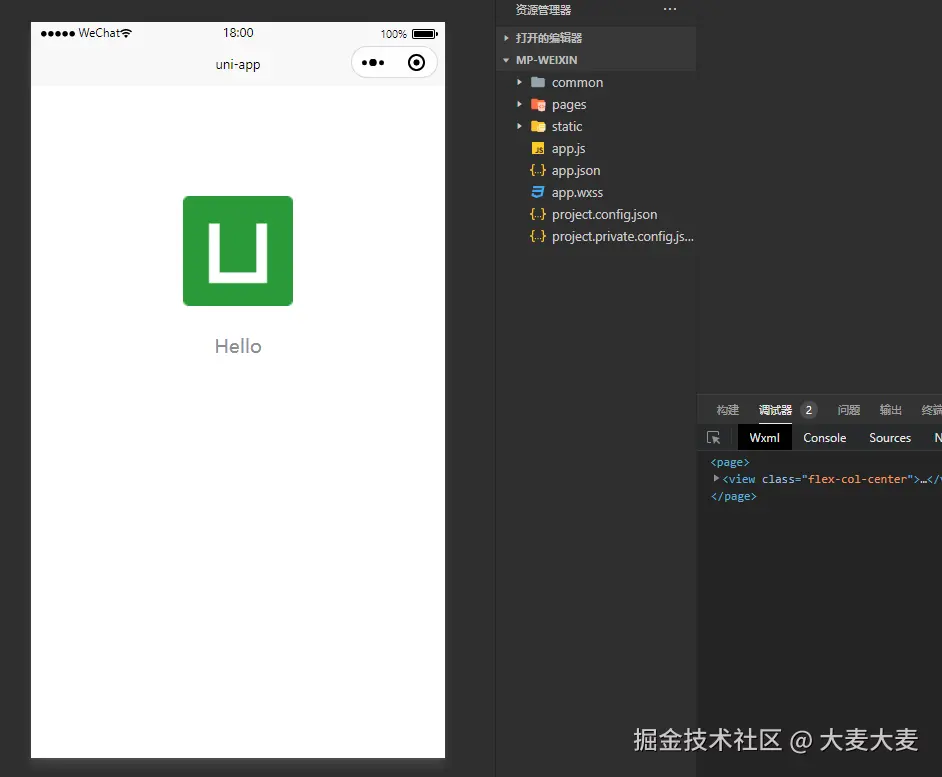The width and height of the screenshot is (942, 777).
Task: Click the WeChat wifi signal icon
Action: point(126,33)
